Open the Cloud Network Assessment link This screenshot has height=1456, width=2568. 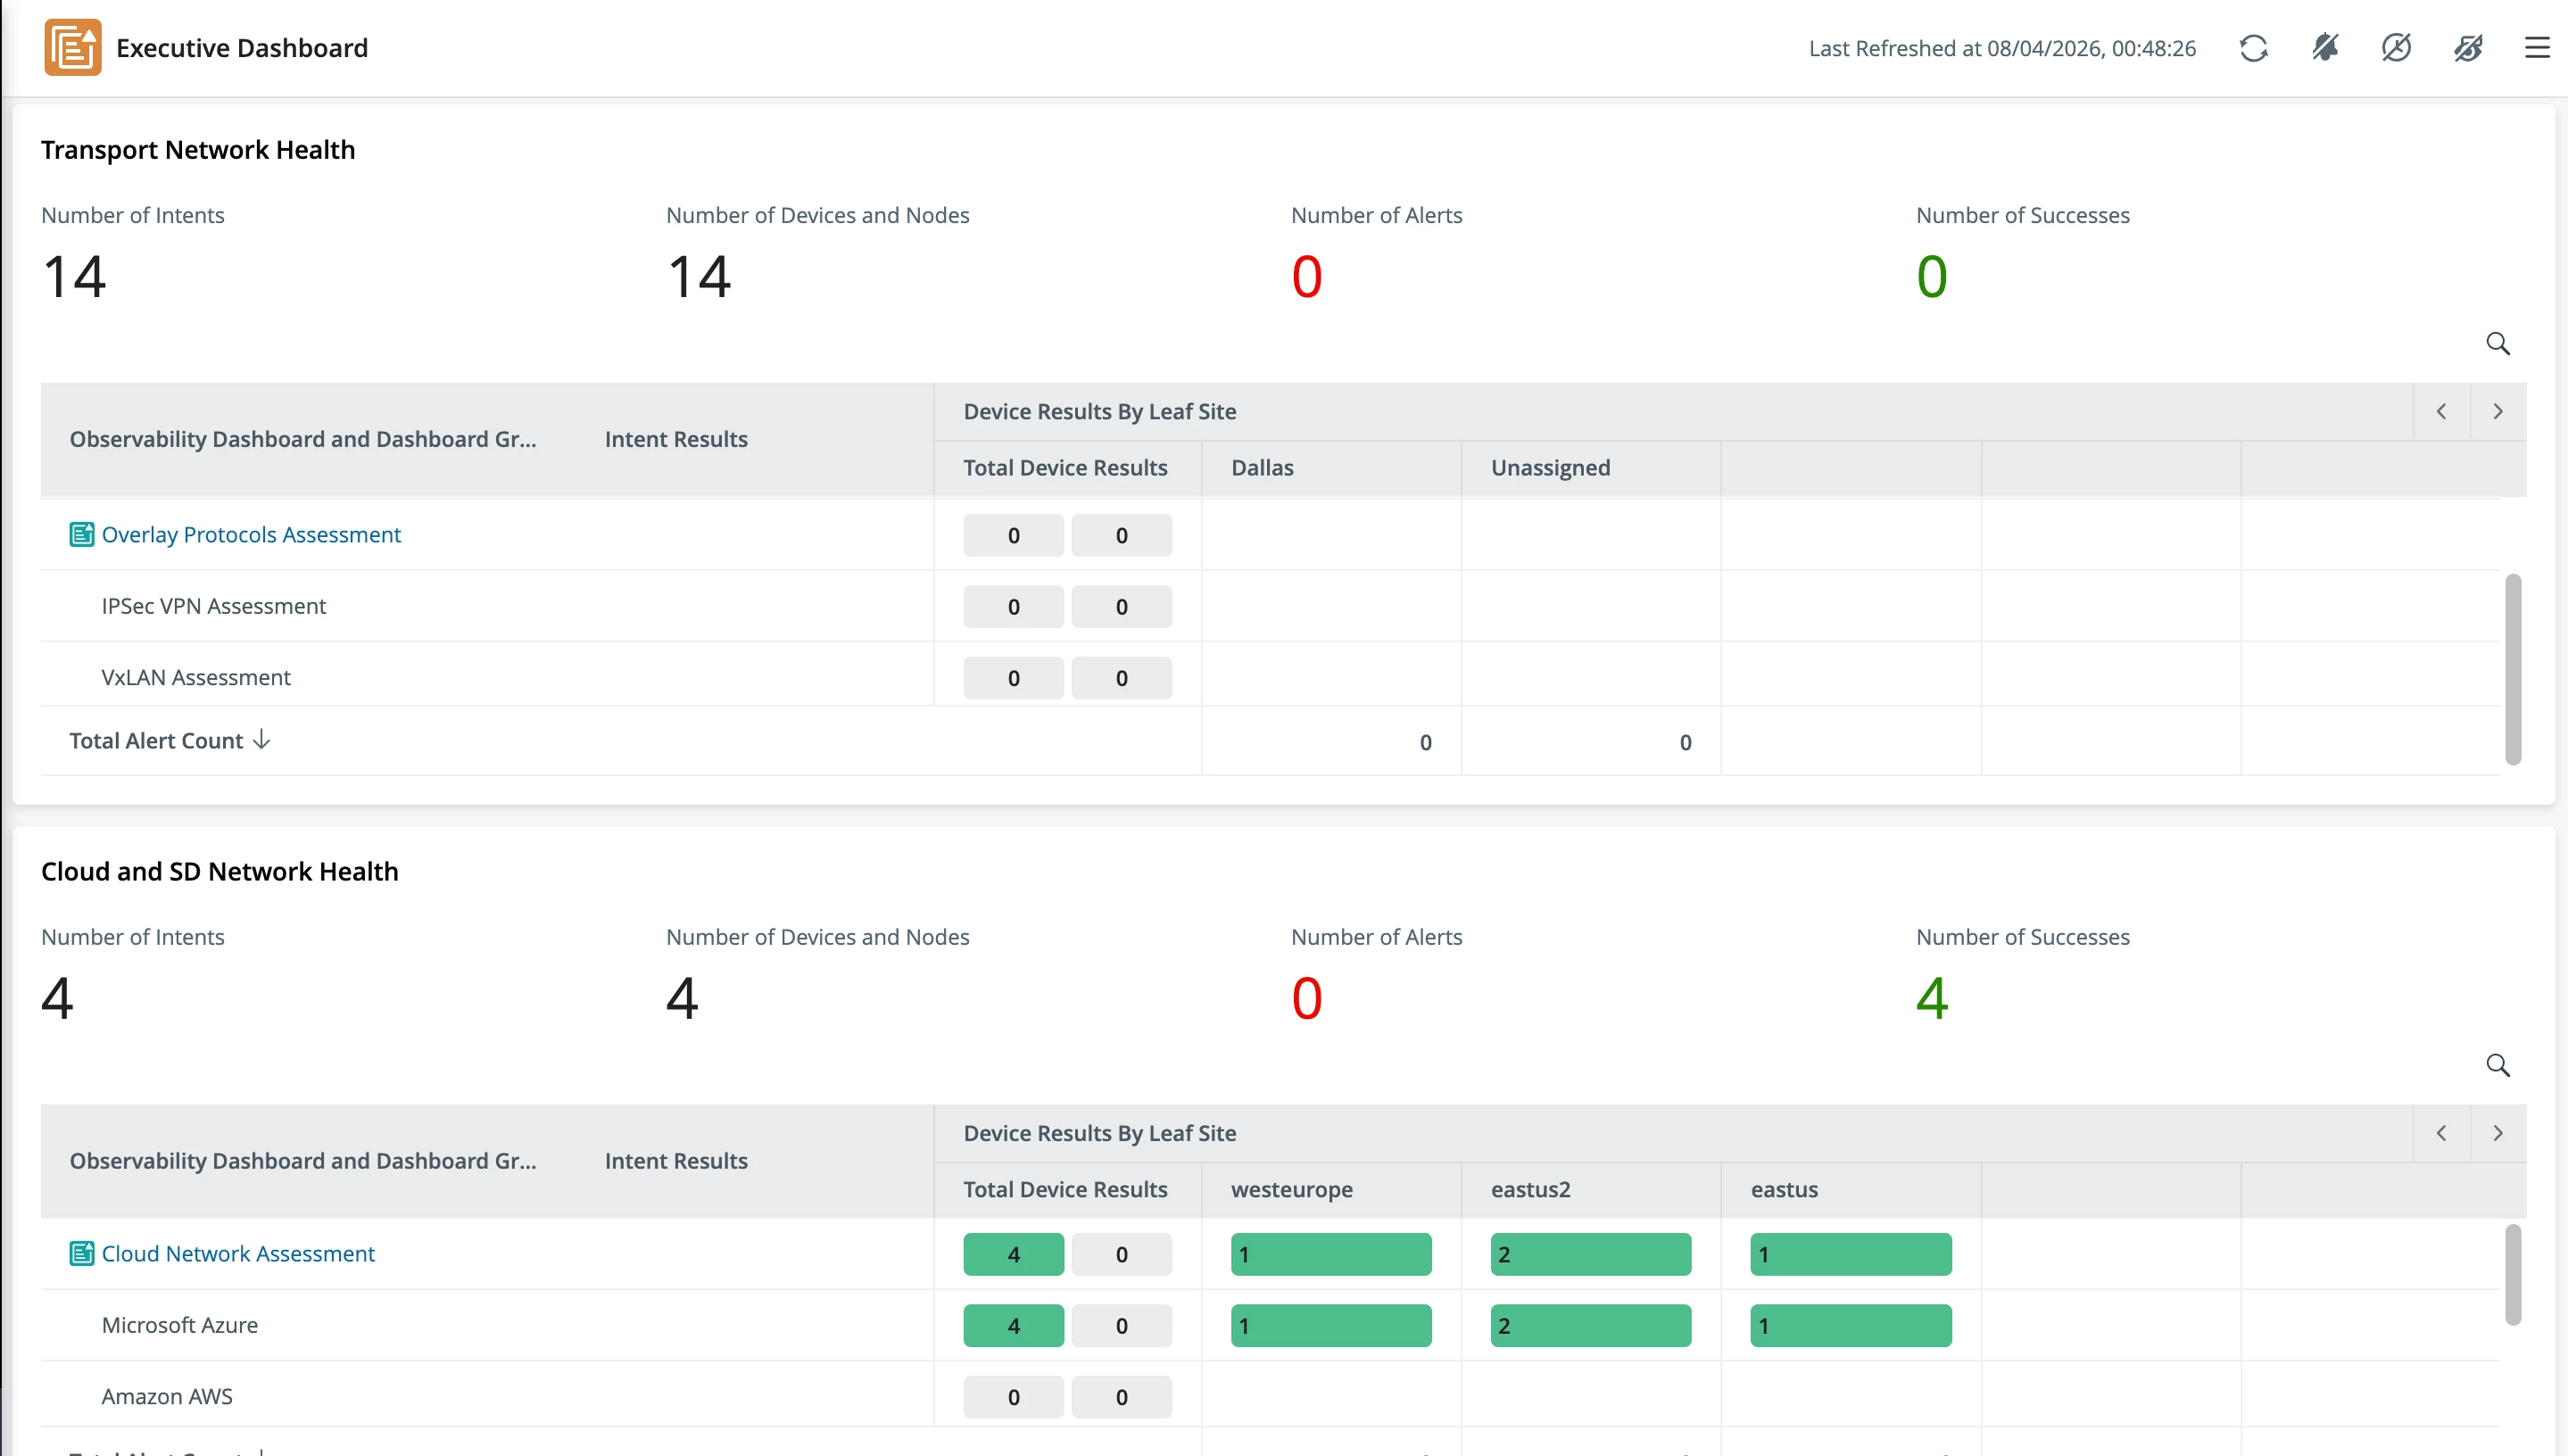pyautogui.click(x=238, y=1253)
